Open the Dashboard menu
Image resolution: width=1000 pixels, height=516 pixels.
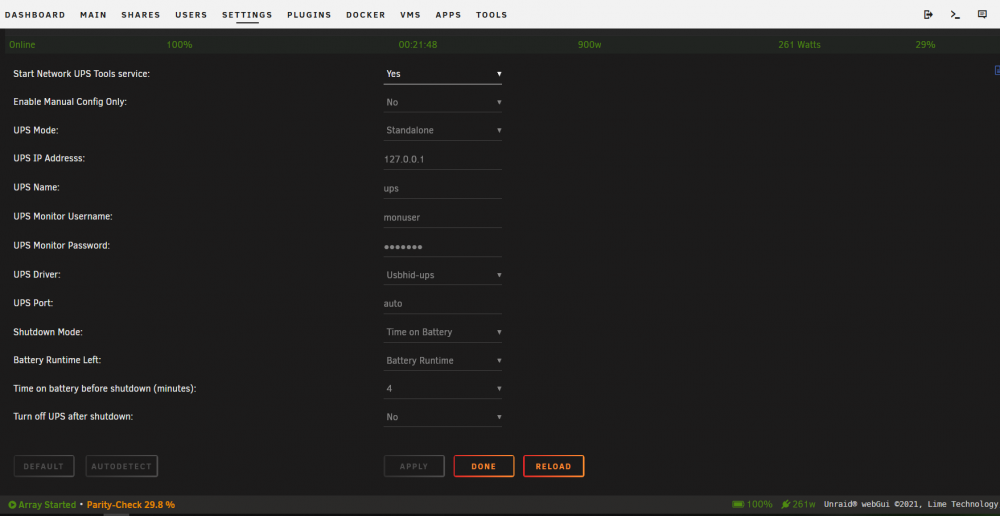(x=34, y=15)
